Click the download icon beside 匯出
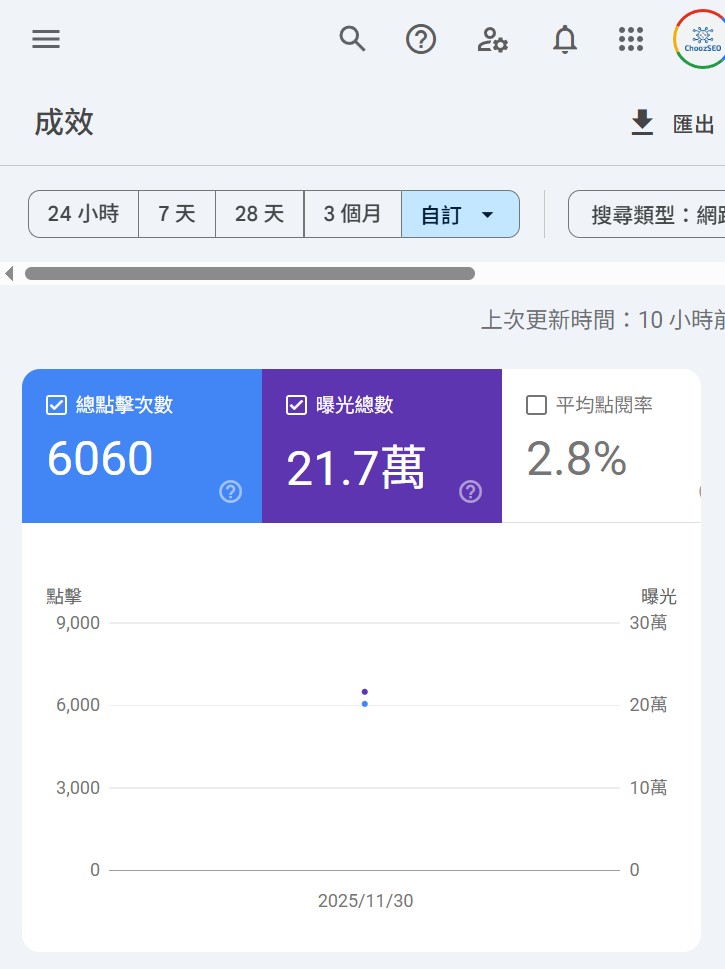Viewport: 725px width, 969px height. 642,123
